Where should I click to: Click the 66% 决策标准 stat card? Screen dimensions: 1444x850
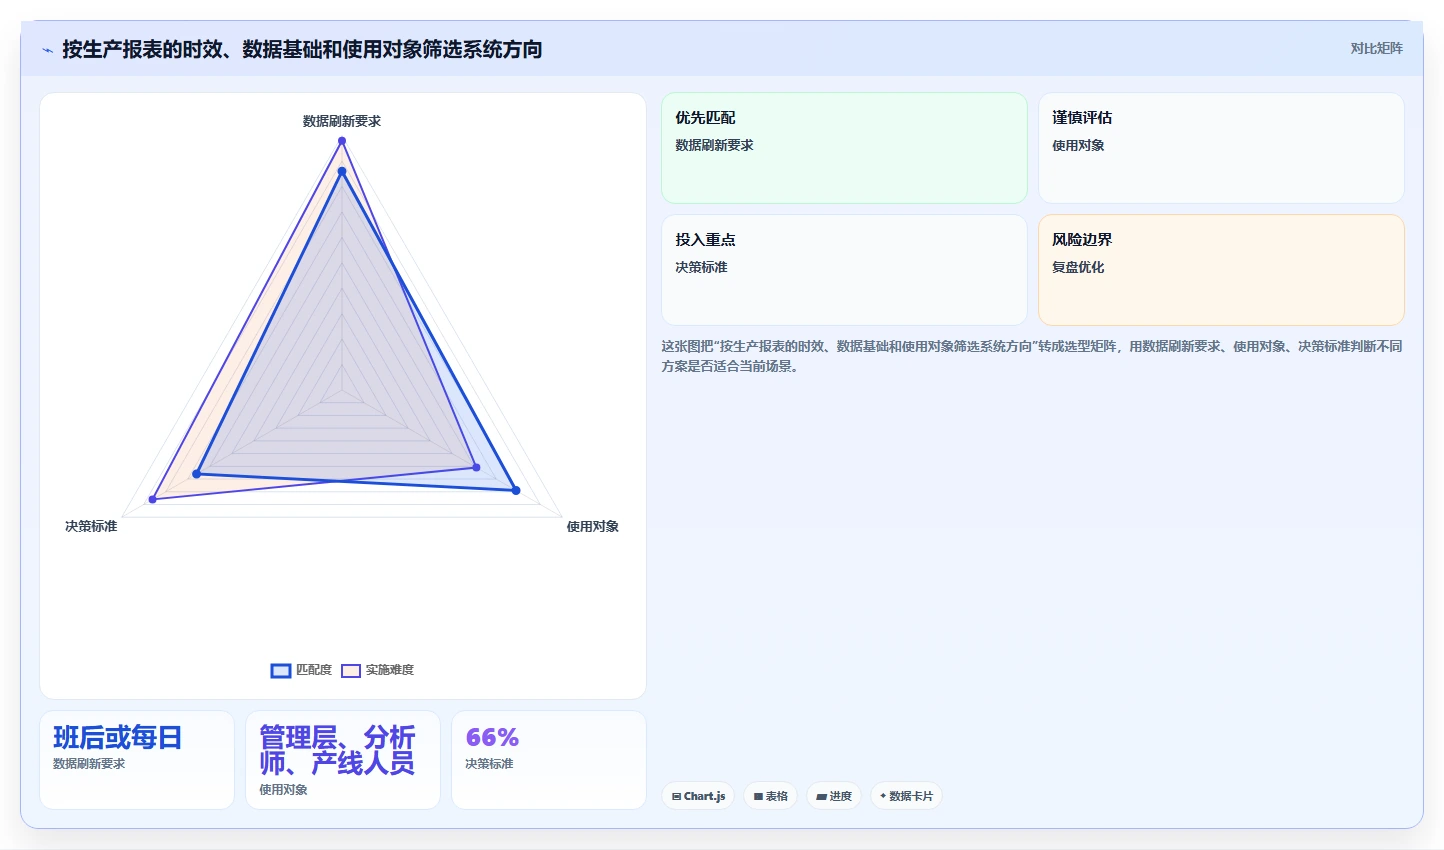coord(549,760)
